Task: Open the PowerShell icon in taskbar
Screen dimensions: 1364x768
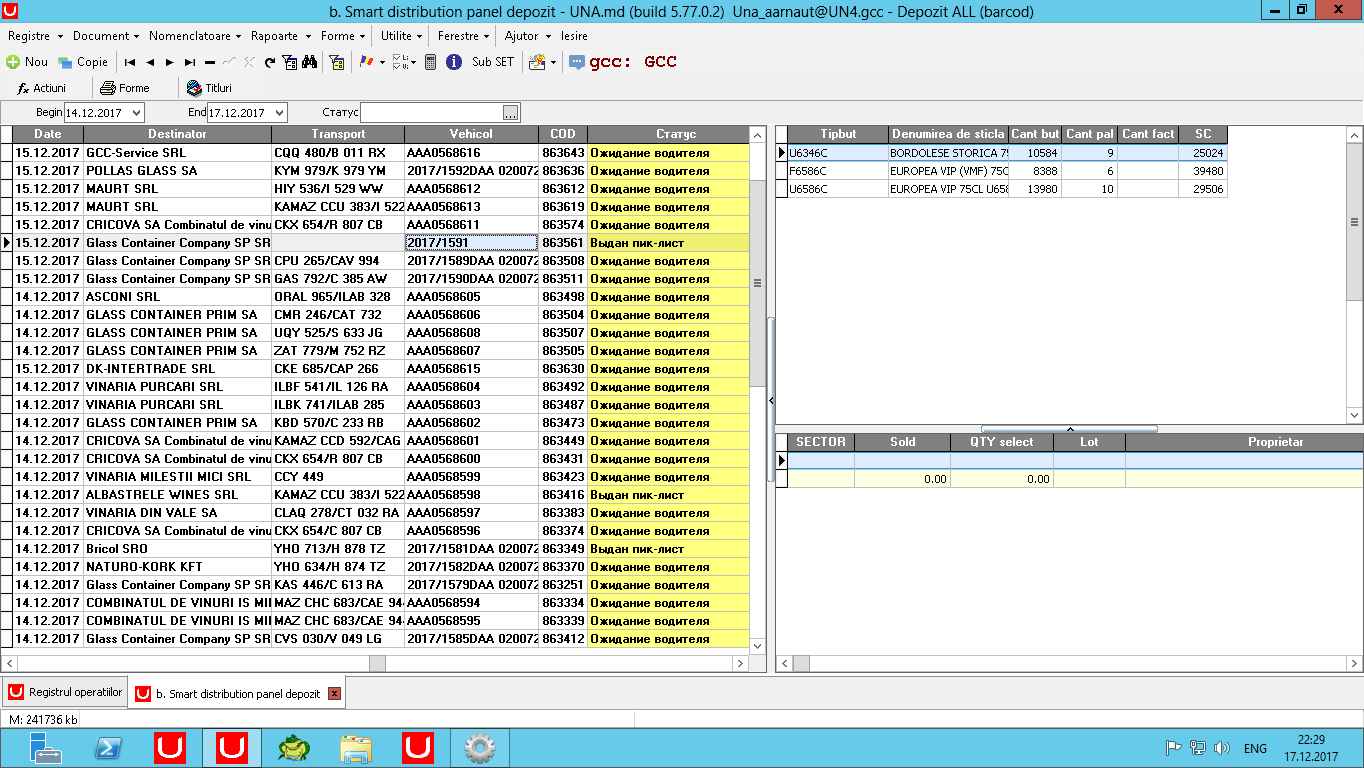Action: coord(108,748)
